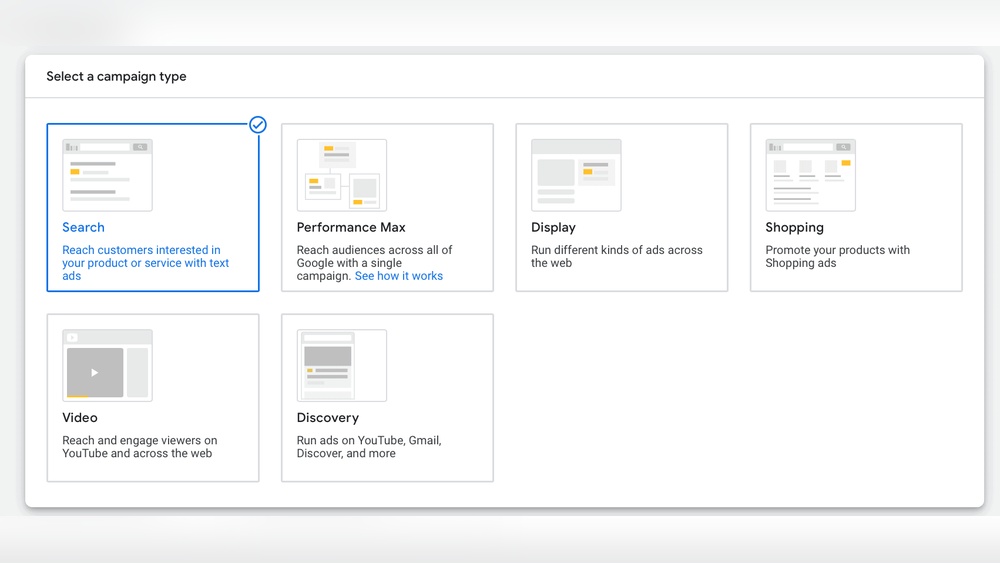The width and height of the screenshot is (1000, 563).
Task: Click "Run different kinds of ads" description
Action: (616, 256)
